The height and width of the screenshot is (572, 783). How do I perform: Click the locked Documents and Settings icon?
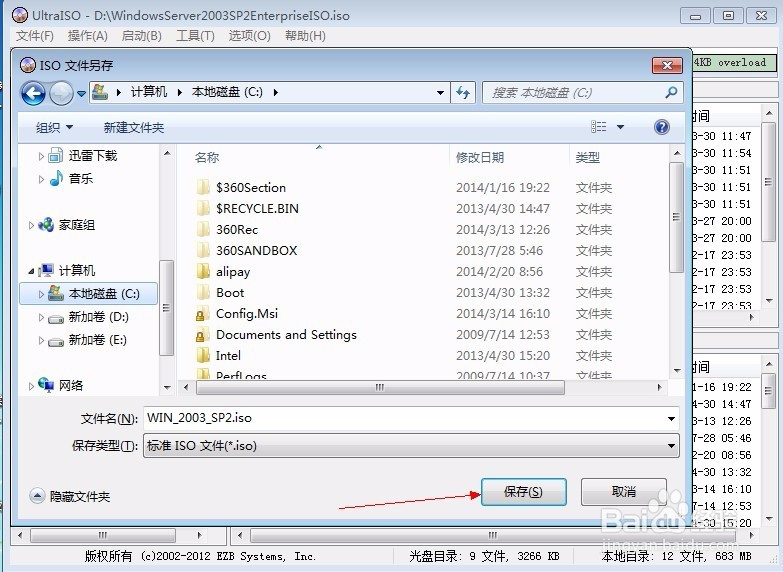pyautogui.click(x=203, y=335)
